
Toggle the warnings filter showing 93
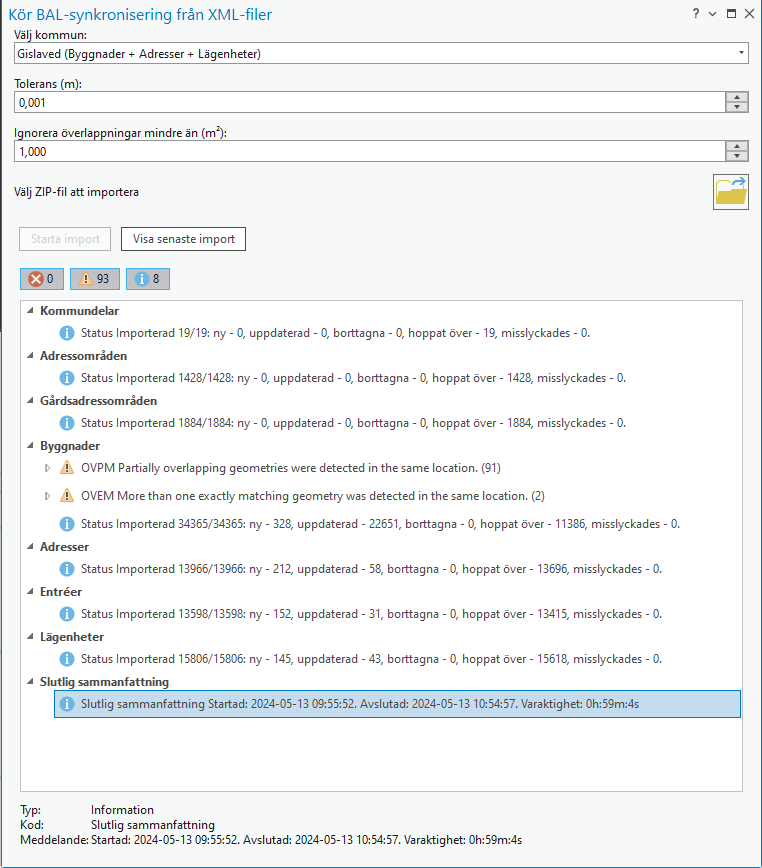coord(95,279)
